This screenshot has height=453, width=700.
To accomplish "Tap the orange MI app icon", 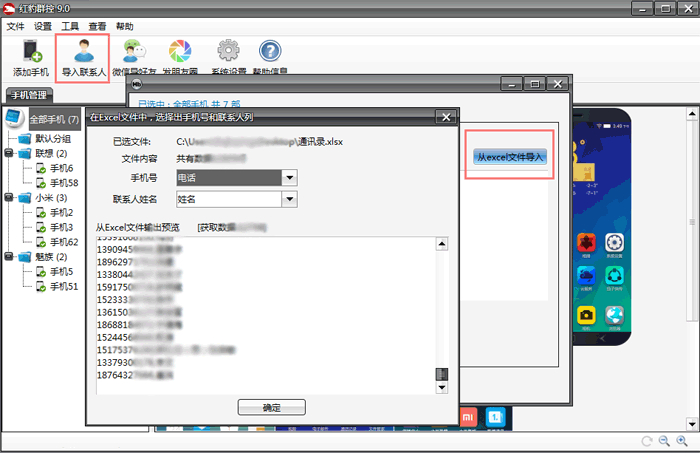I will (468, 417).
